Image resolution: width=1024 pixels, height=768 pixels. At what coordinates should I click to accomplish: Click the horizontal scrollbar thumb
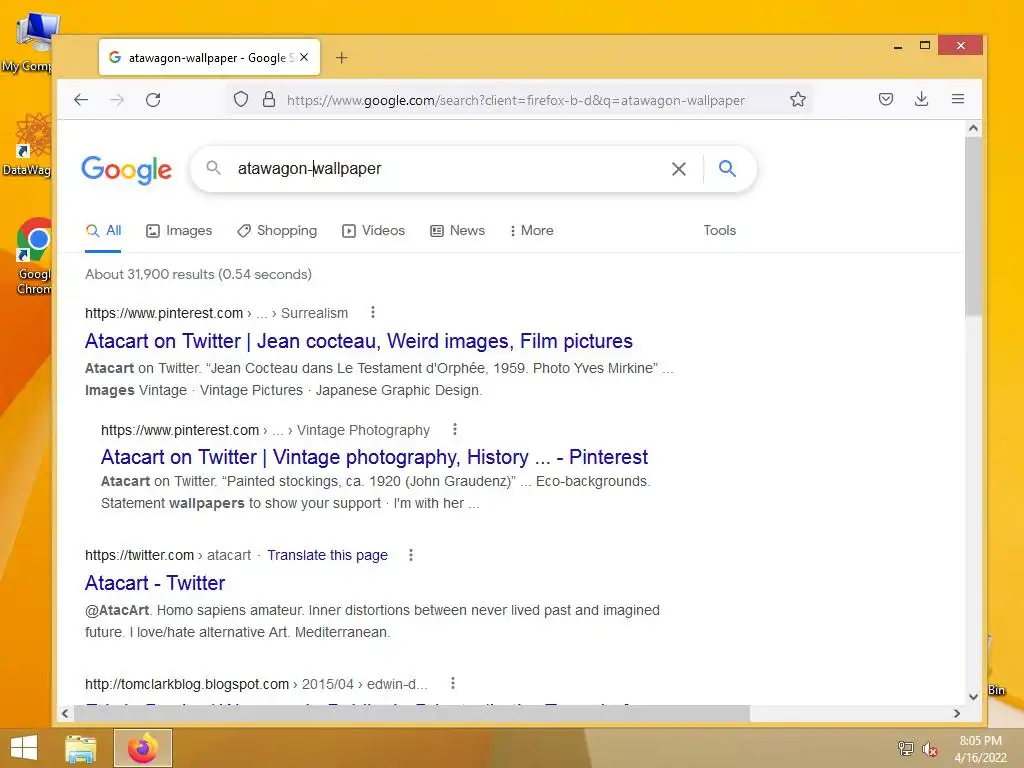411,713
